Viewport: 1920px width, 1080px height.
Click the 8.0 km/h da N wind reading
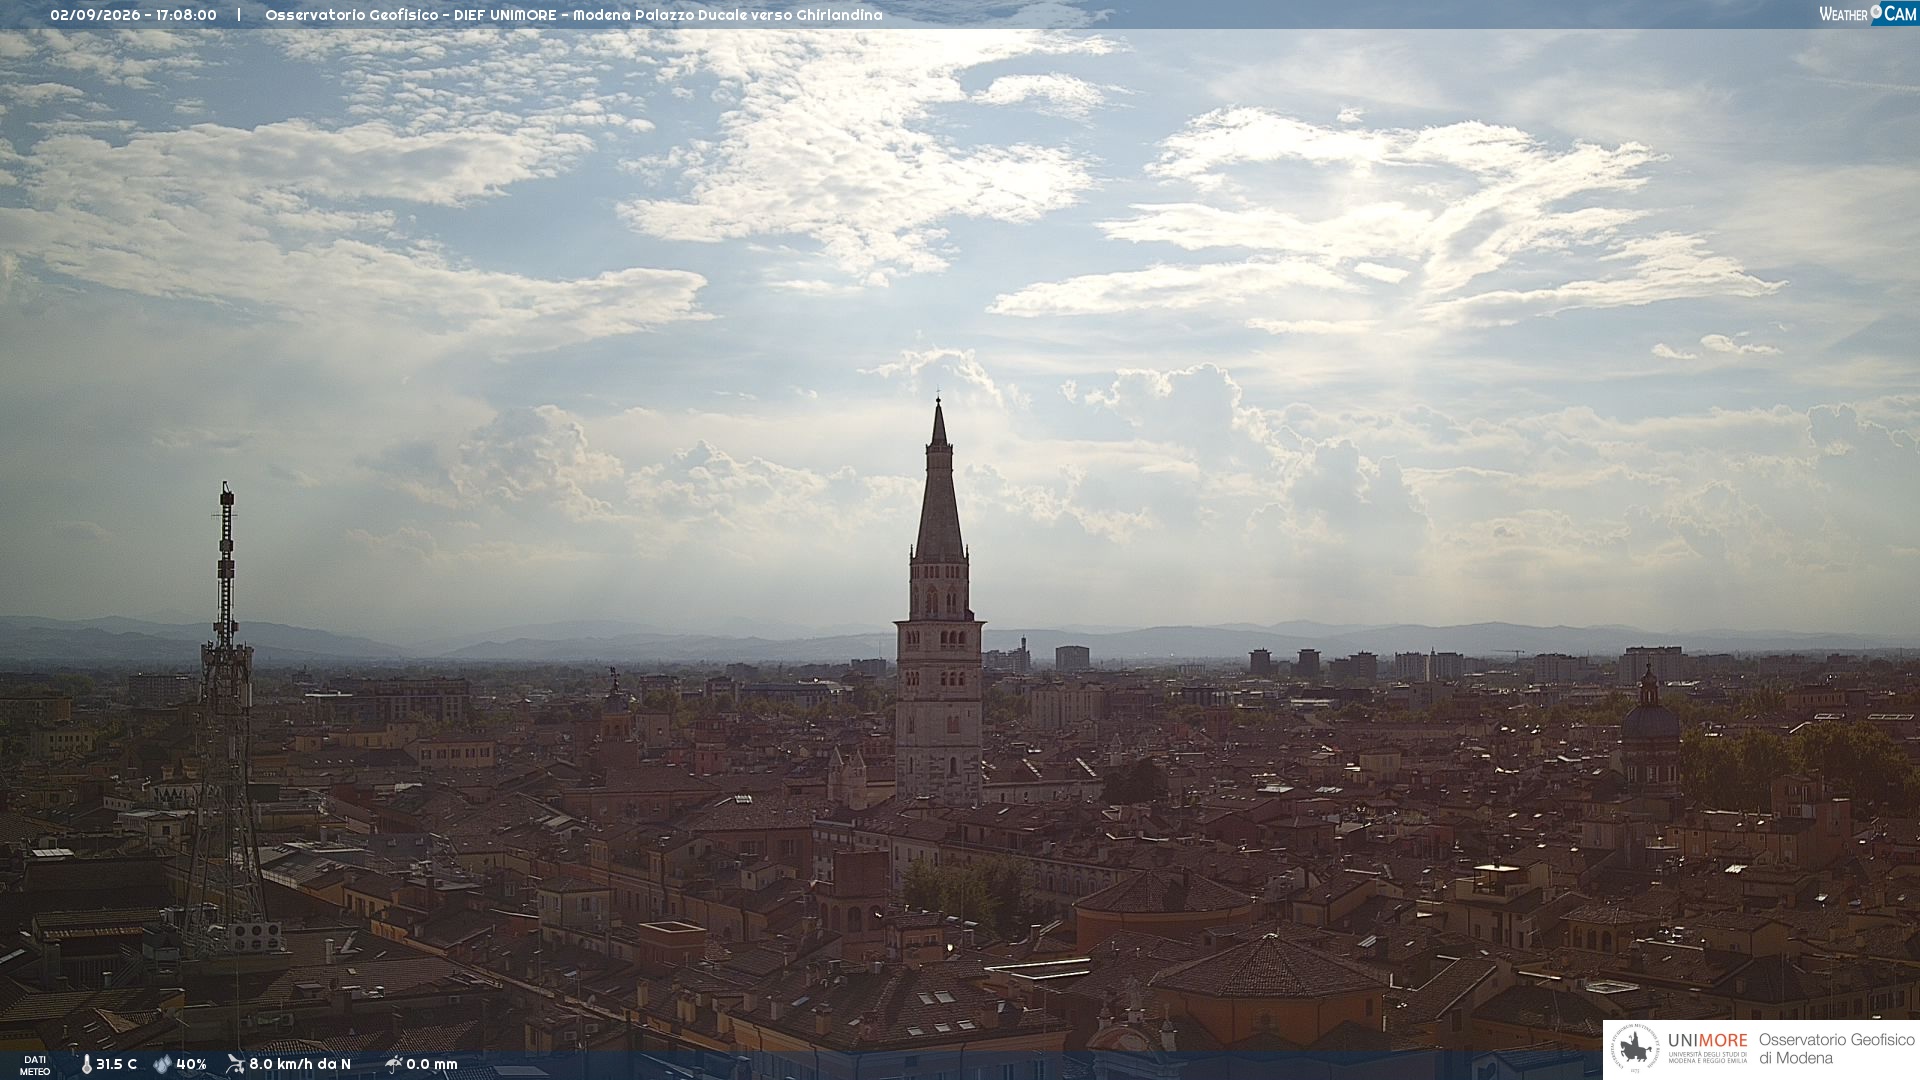pos(300,1064)
